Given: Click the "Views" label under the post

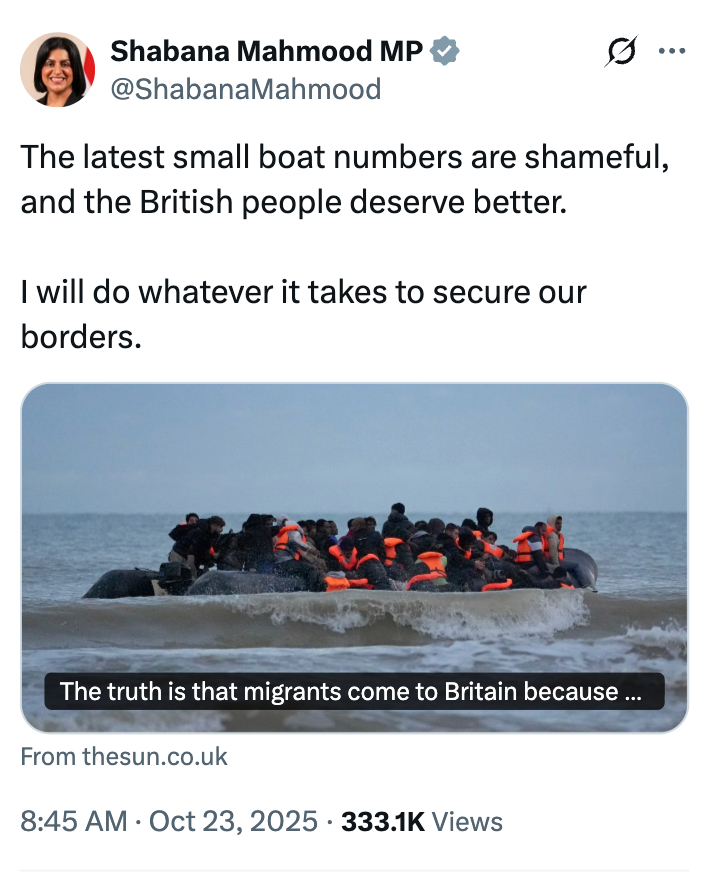Looking at the screenshot, I should (468, 822).
